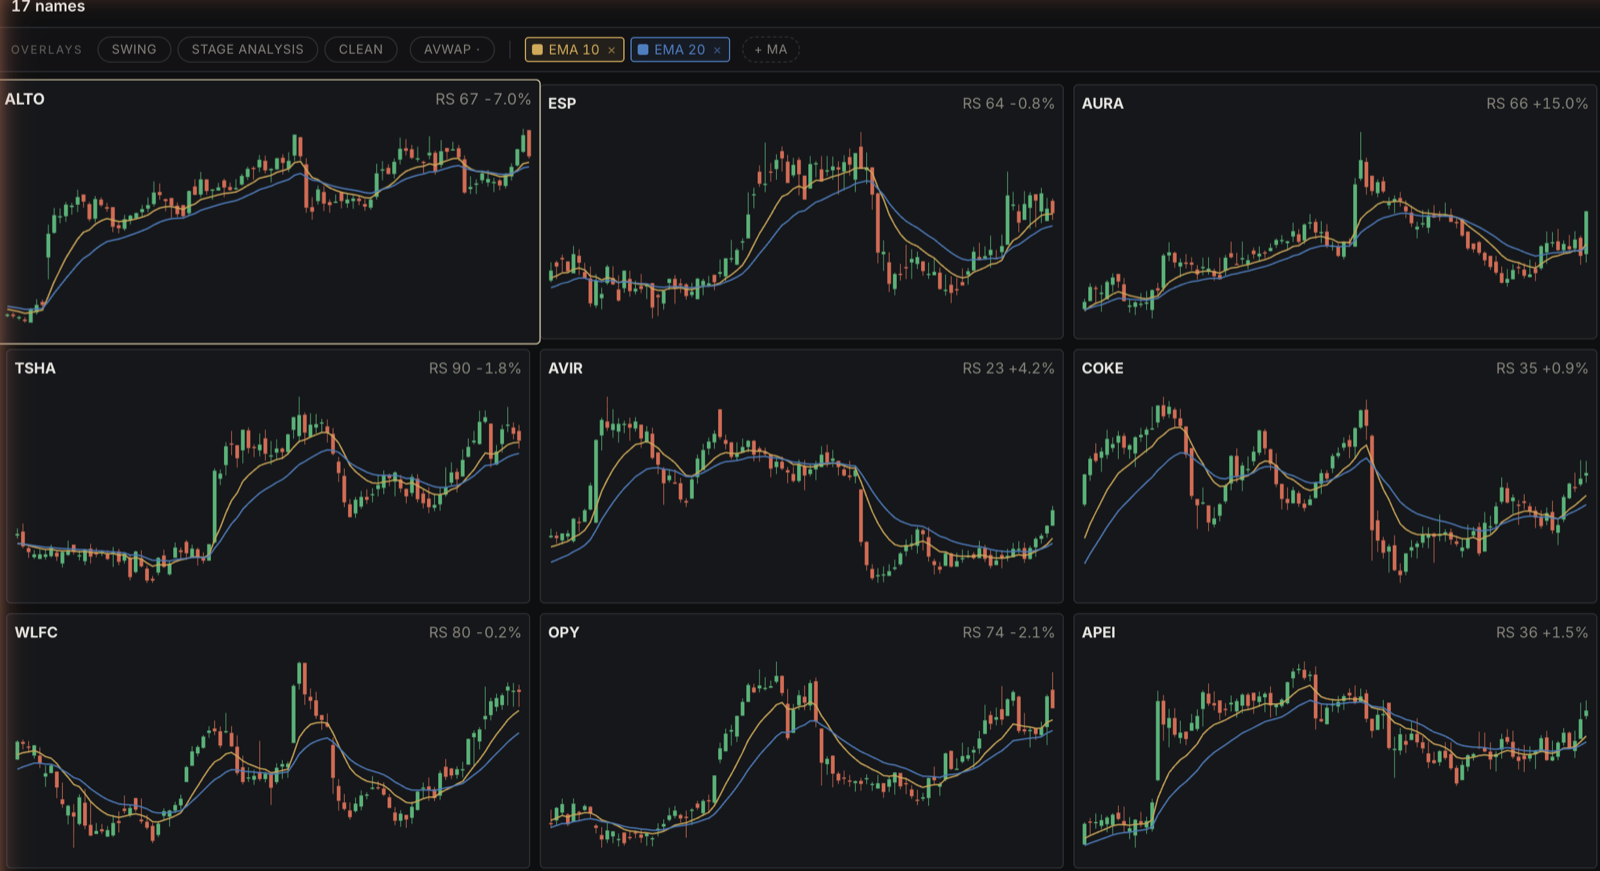Click the yellow EMA 10 color swatch
Image resolution: width=1600 pixels, height=871 pixels.
(537, 49)
